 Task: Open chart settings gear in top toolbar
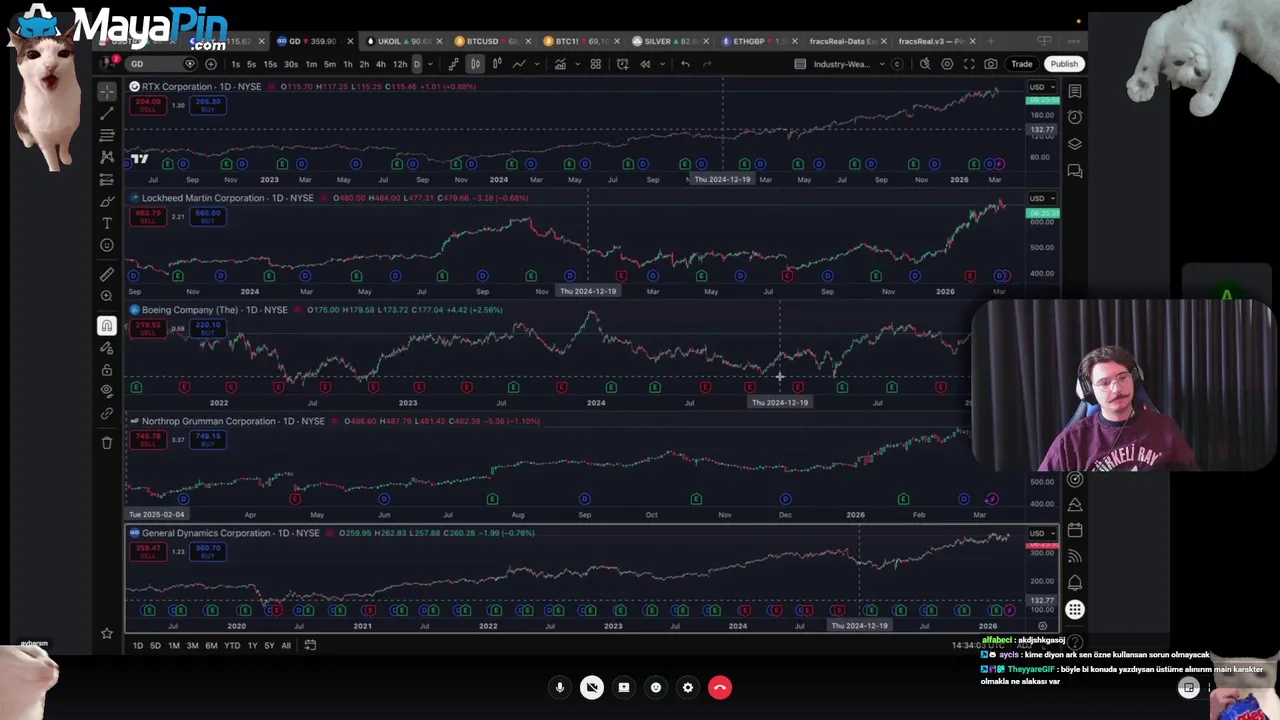pos(947,64)
